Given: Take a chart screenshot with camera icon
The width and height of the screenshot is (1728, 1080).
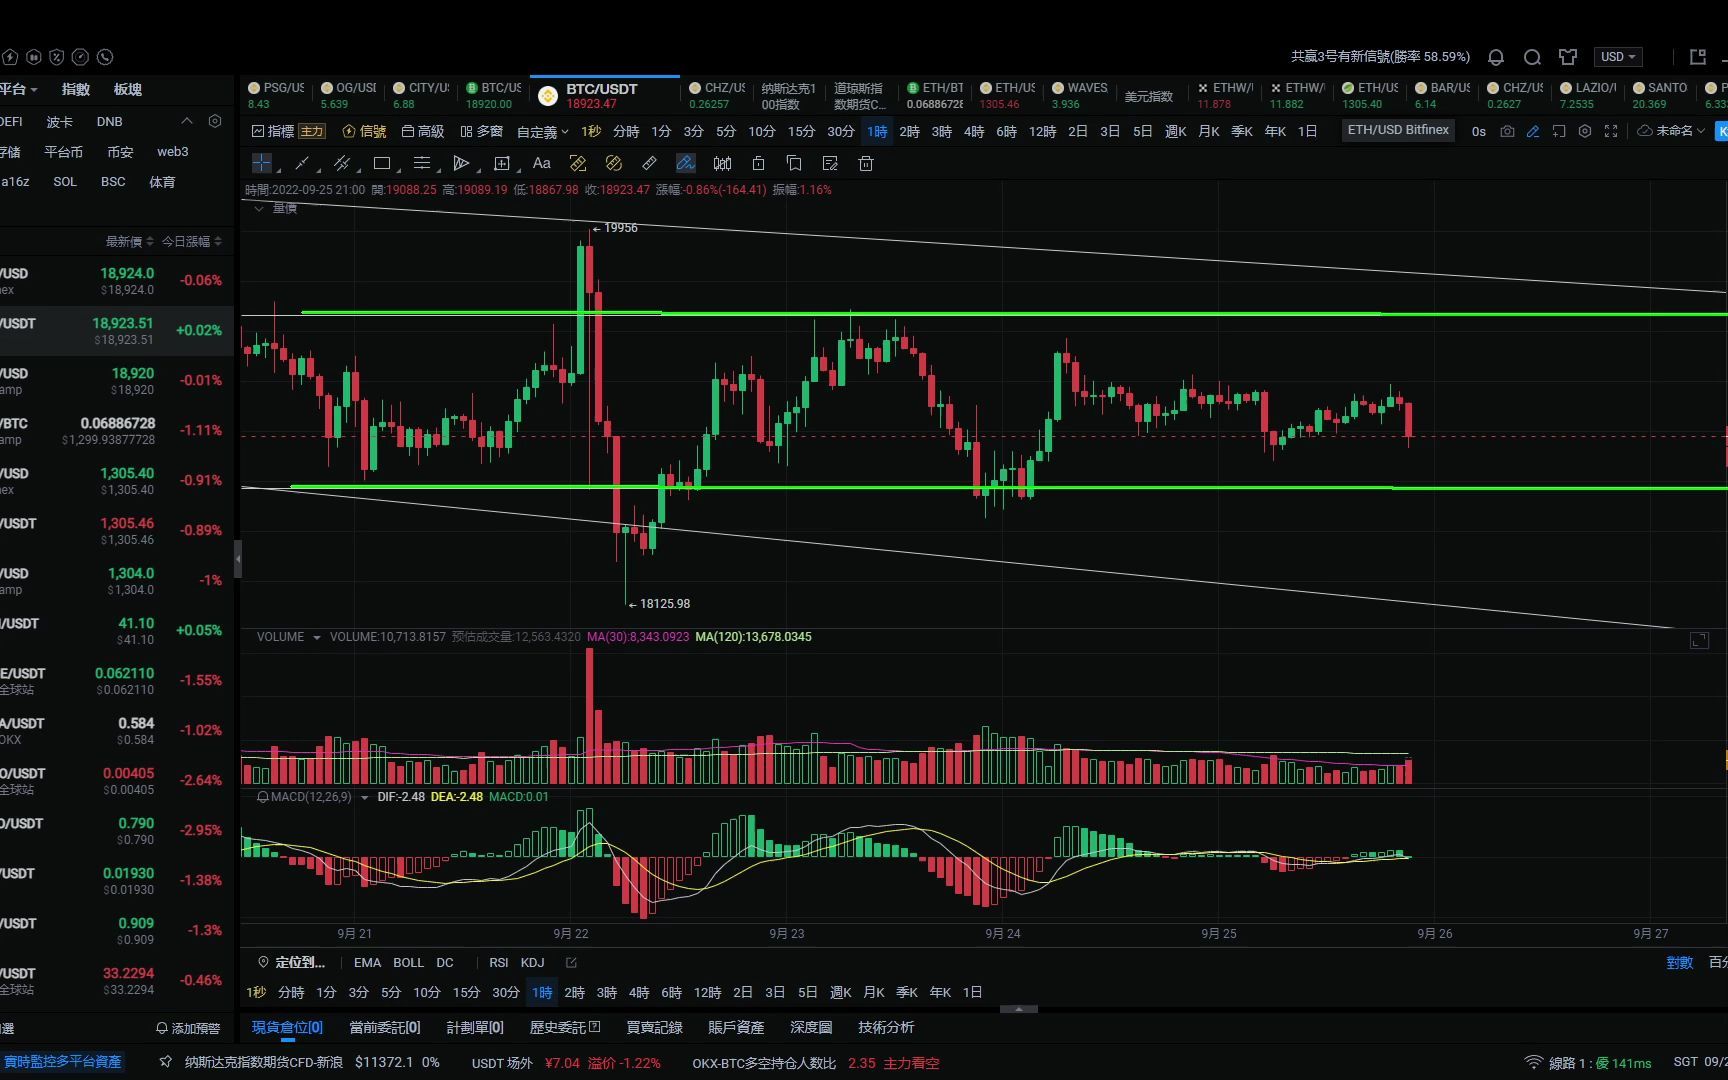Looking at the screenshot, I should [x=1507, y=131].
